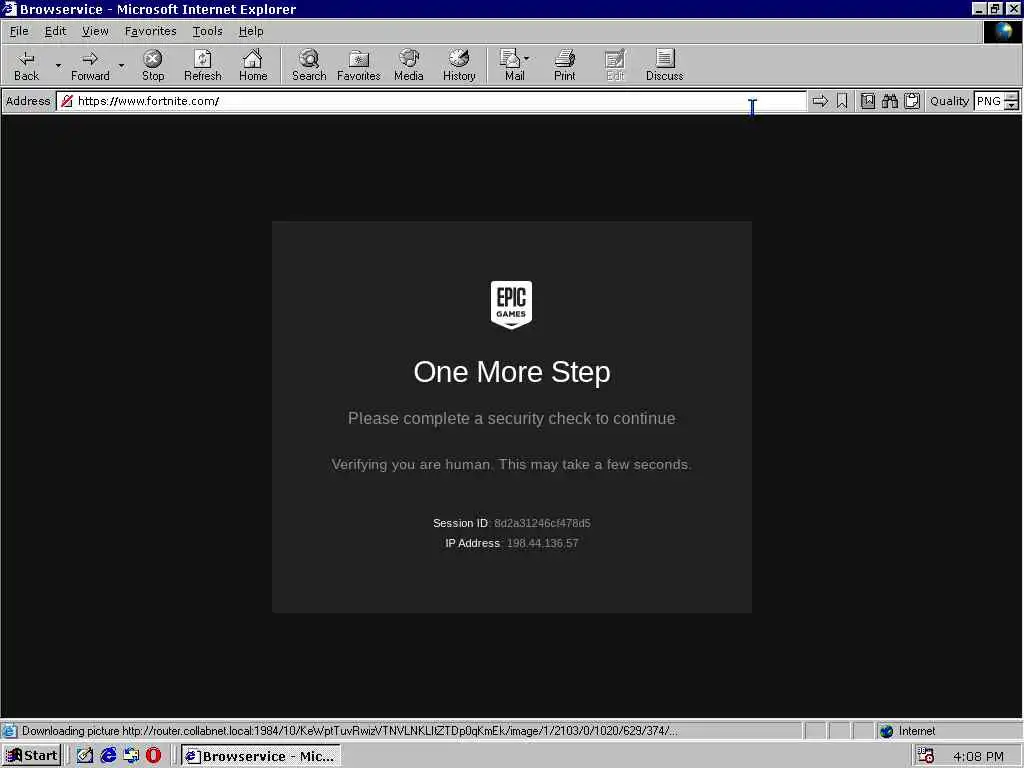1024x768 pixels.
Task: Launch the notepad quick launch icon
Action: point(85,756)
